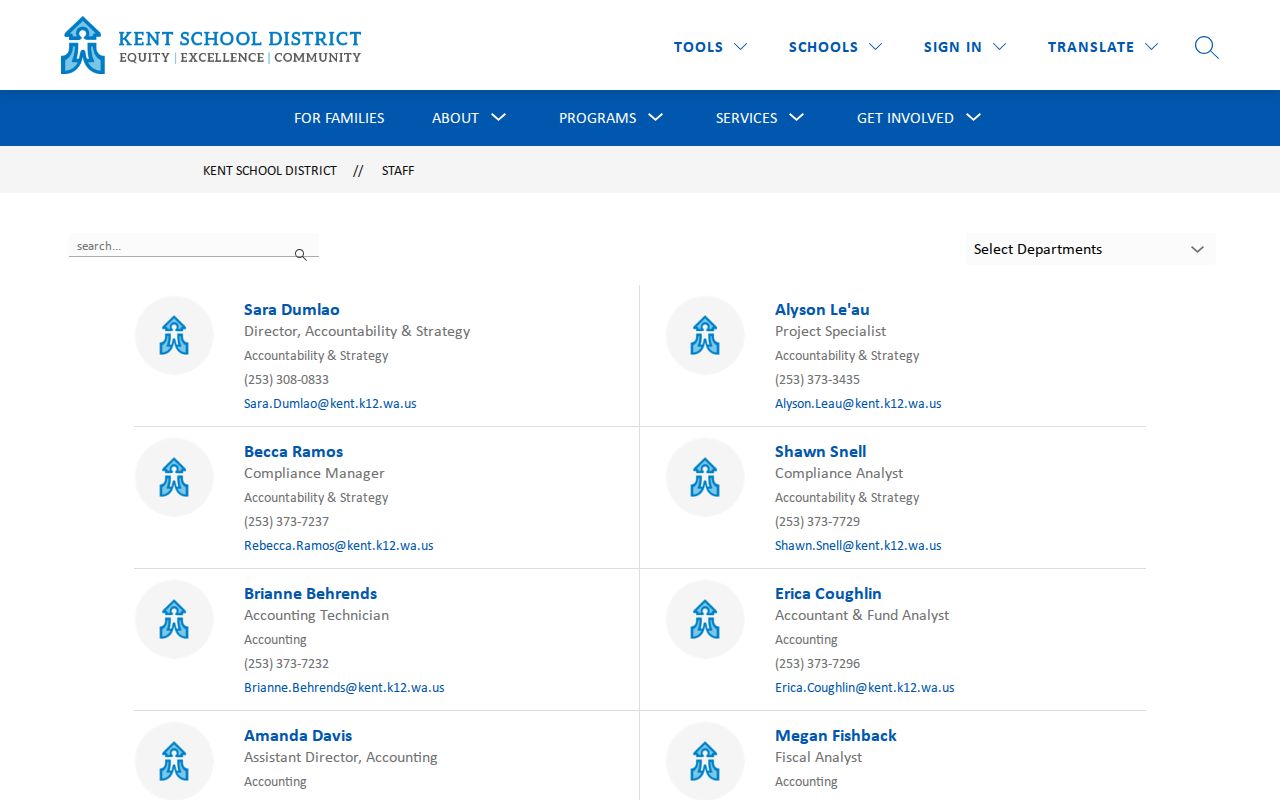Open the Services menu item

click(x=746, y=118)
